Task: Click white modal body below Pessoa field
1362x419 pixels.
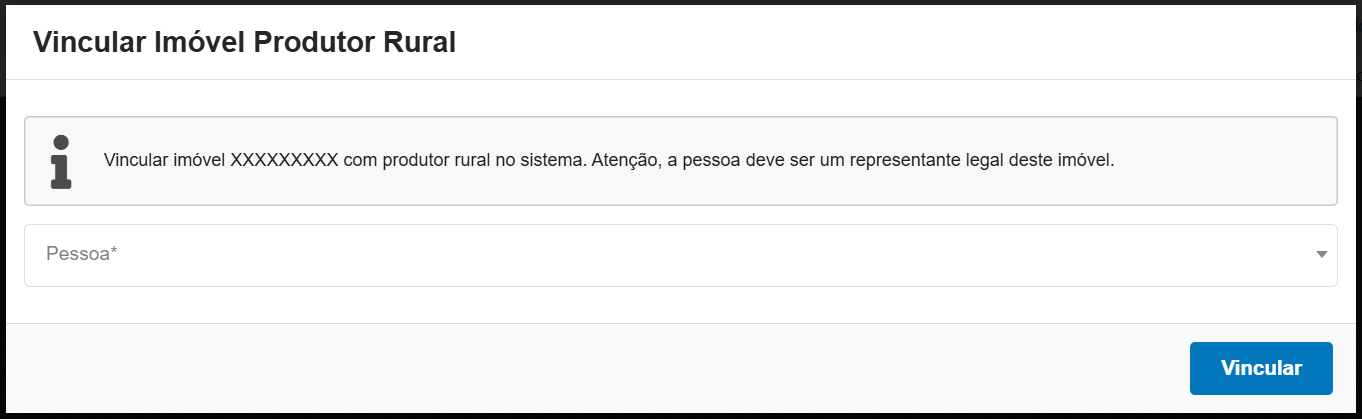Action: [x=680, y=305]
